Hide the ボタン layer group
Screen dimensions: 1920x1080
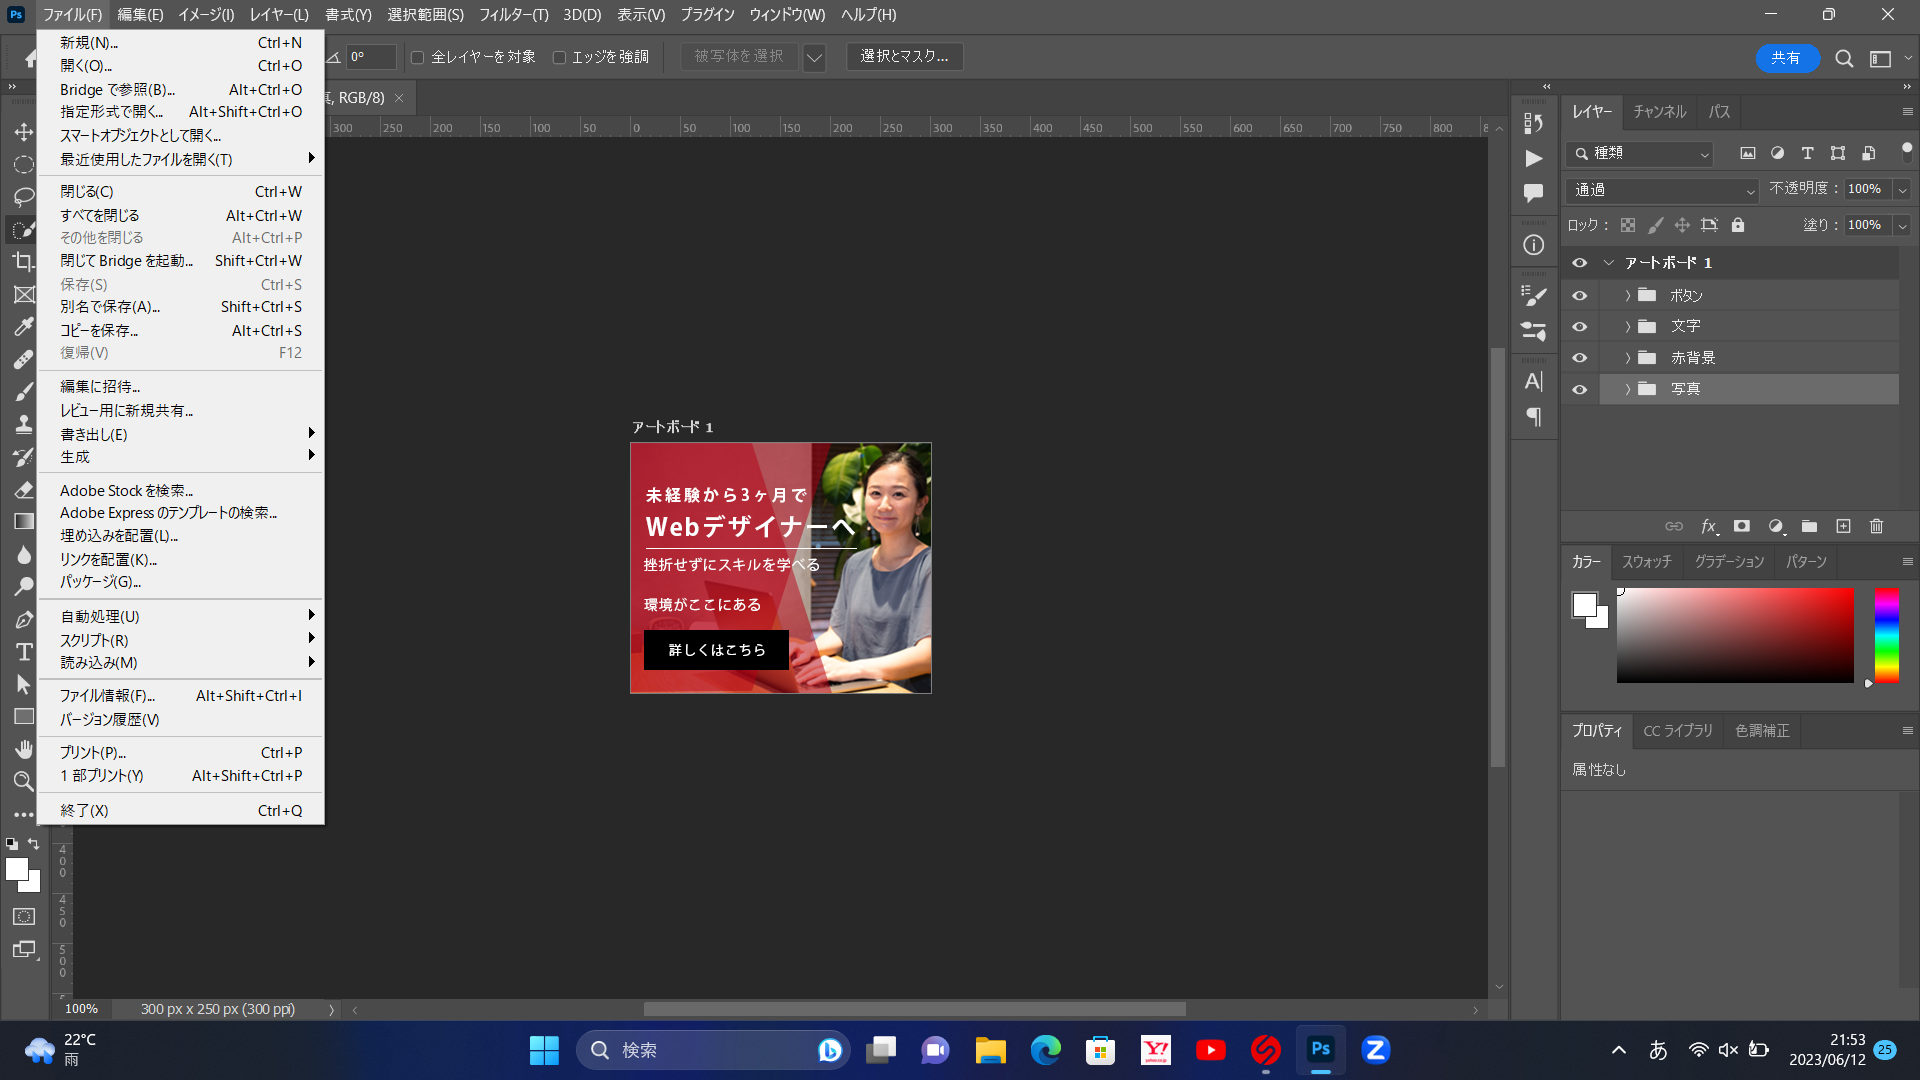(x=1580, y=296)
